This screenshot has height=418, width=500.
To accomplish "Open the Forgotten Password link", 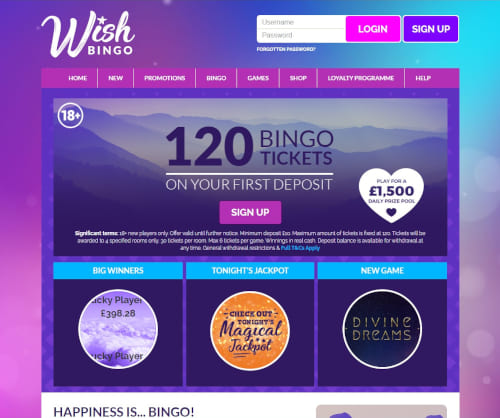I will (x=286, y=49).
